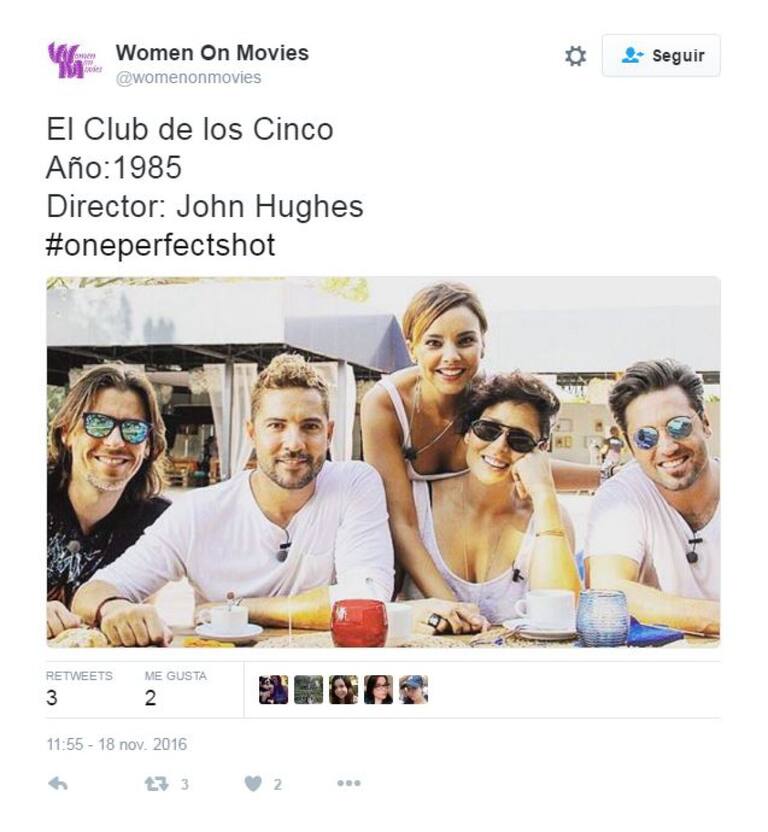Click the fourth liker avatar thumbnail
The height and width of the screenshot is (832, 768).
point(378,690)
